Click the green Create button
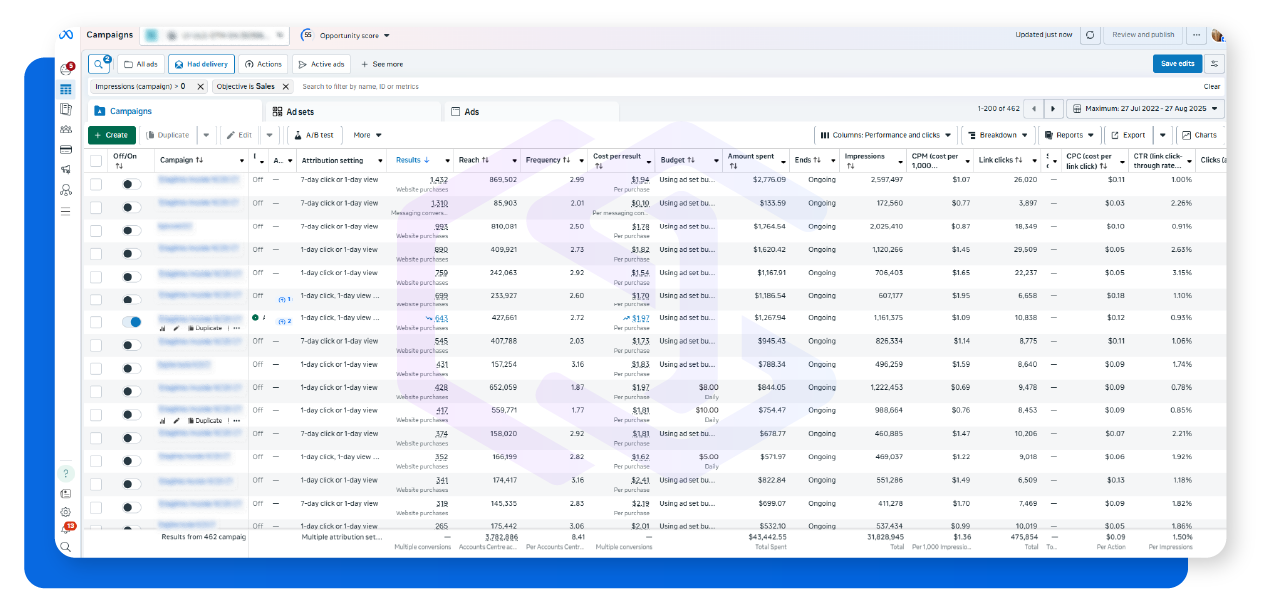The width and height of the screenshot is (1277, 606). pos(111,135)
